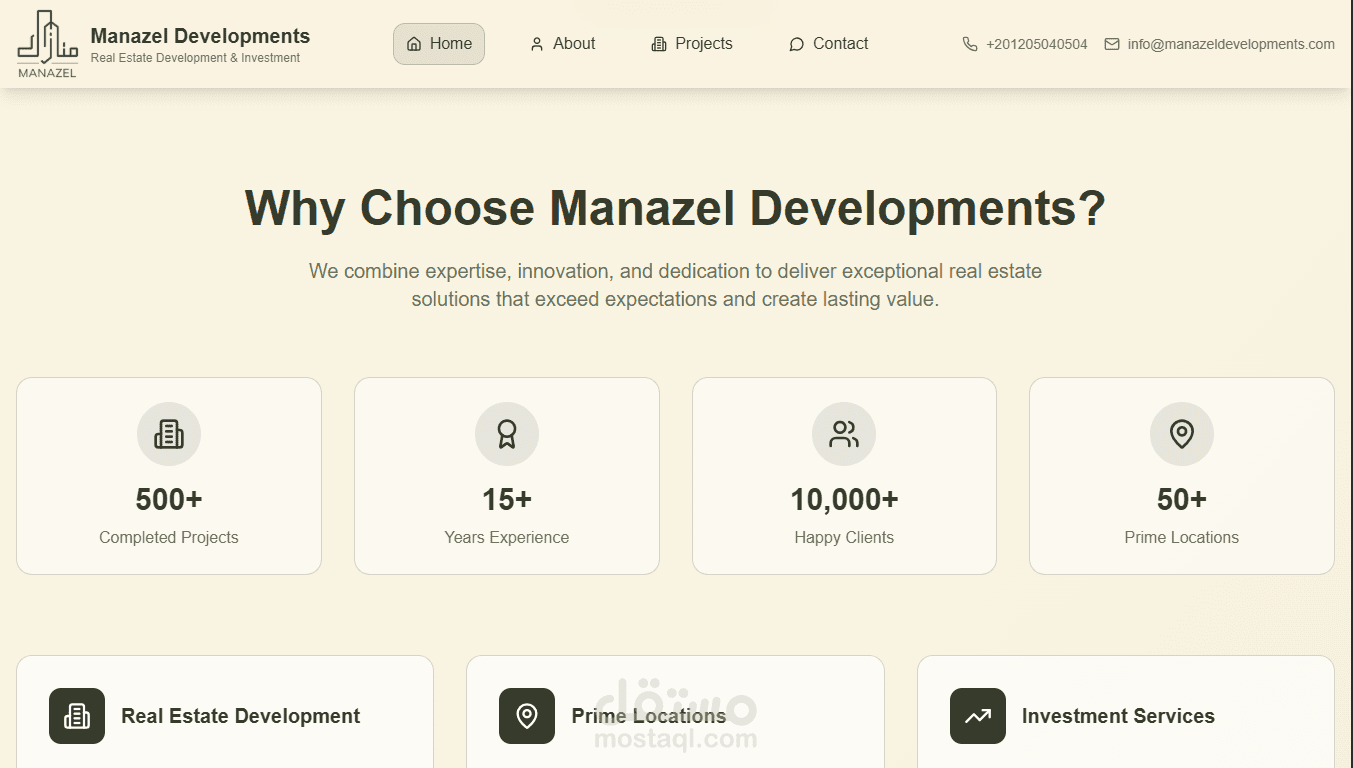Click the people icon above Happy Clients
The width and height of the screenshot is (1353, 768).
tap(844, 434)
